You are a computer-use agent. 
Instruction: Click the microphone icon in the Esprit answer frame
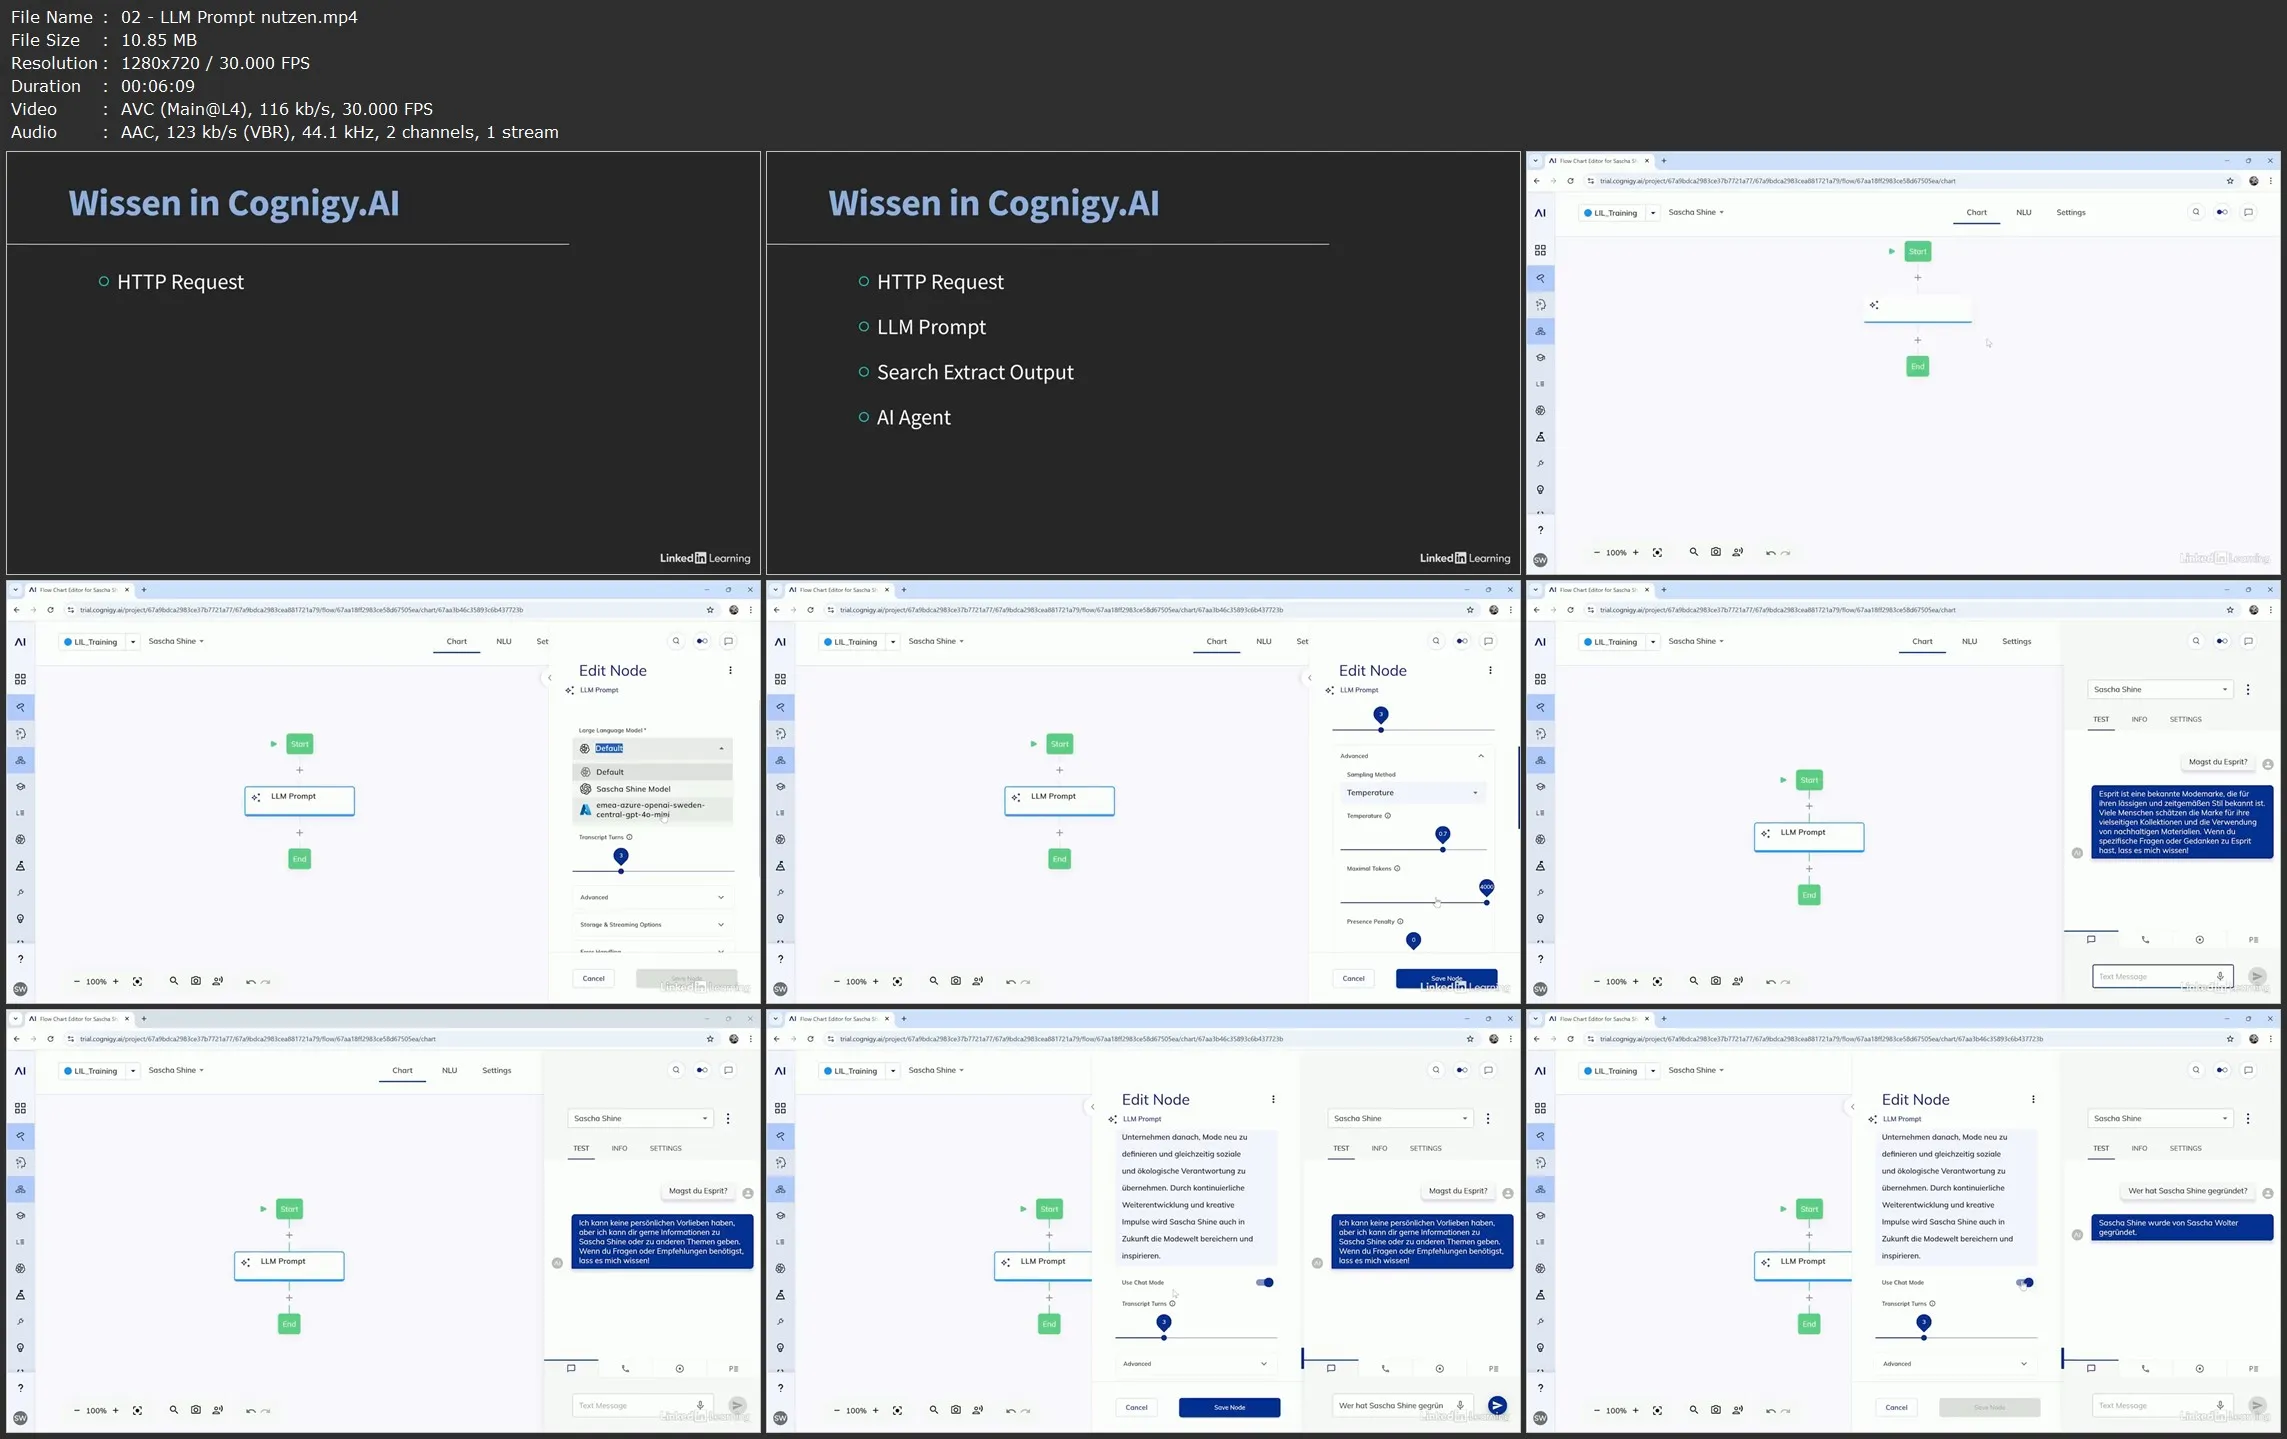(x=2220, y=976)
